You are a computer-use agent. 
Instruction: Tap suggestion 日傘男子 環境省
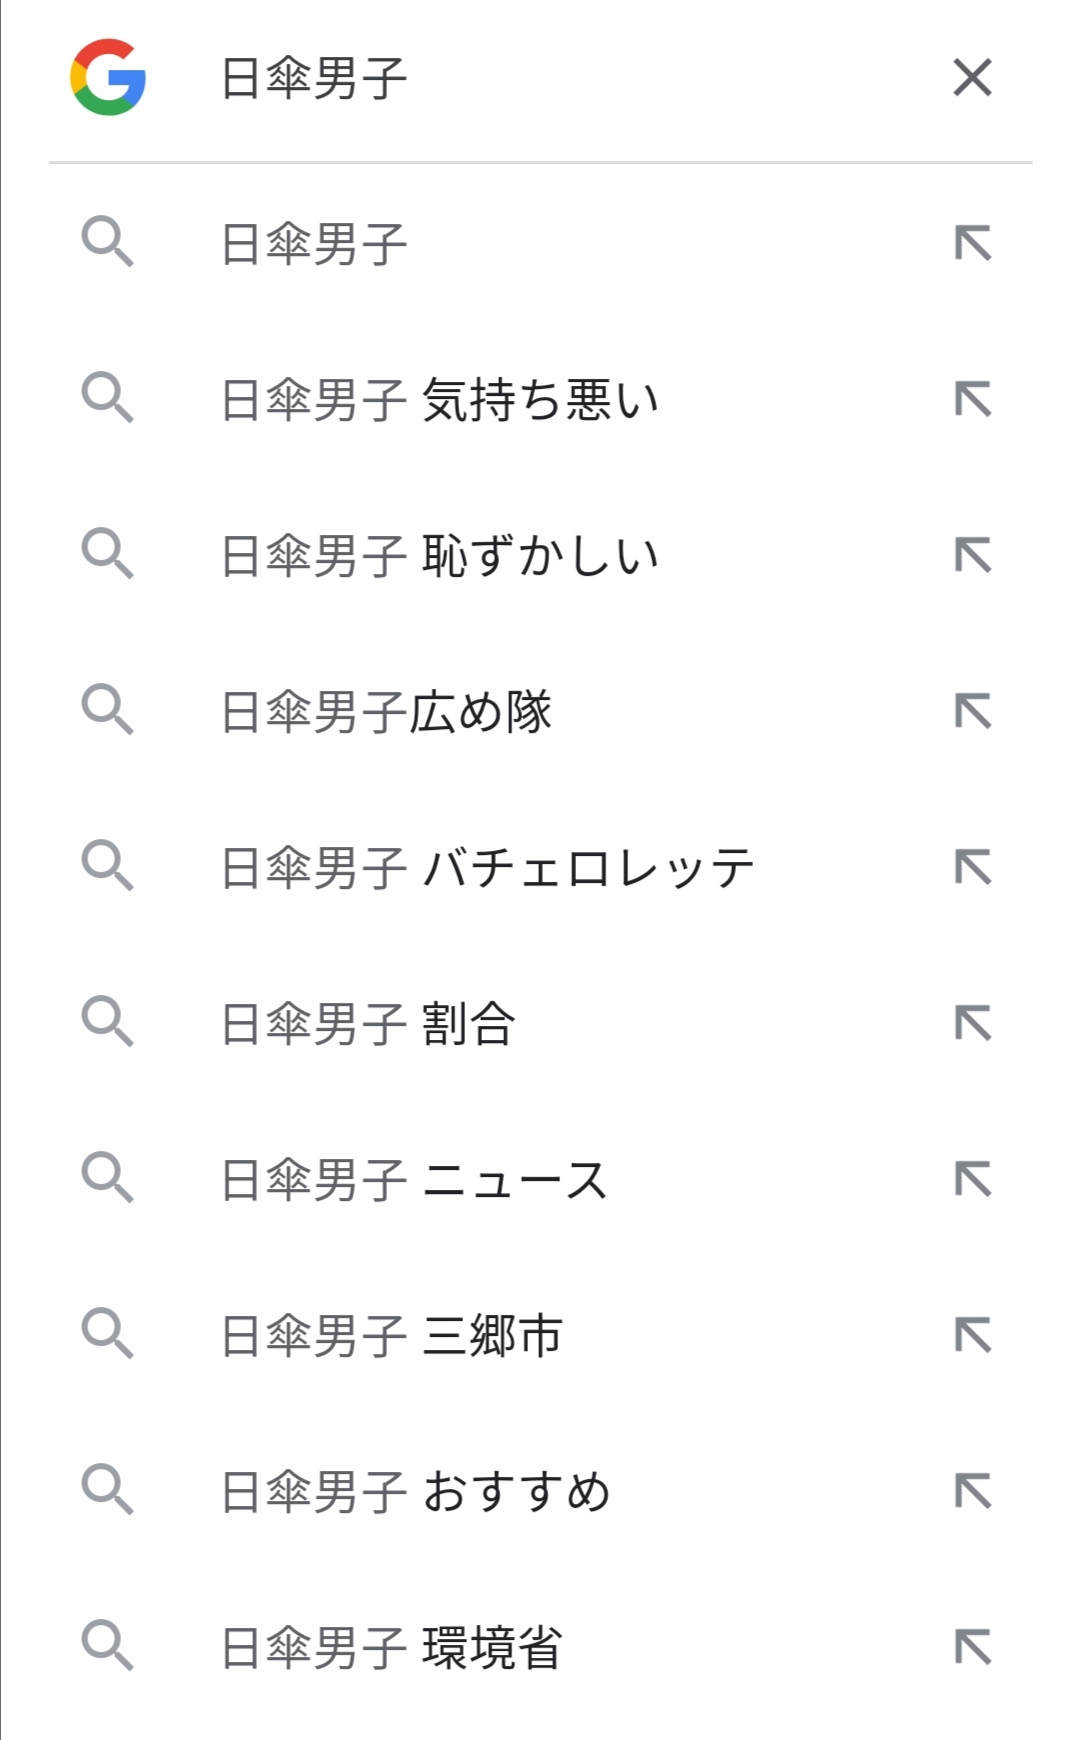pos(392,1648)
